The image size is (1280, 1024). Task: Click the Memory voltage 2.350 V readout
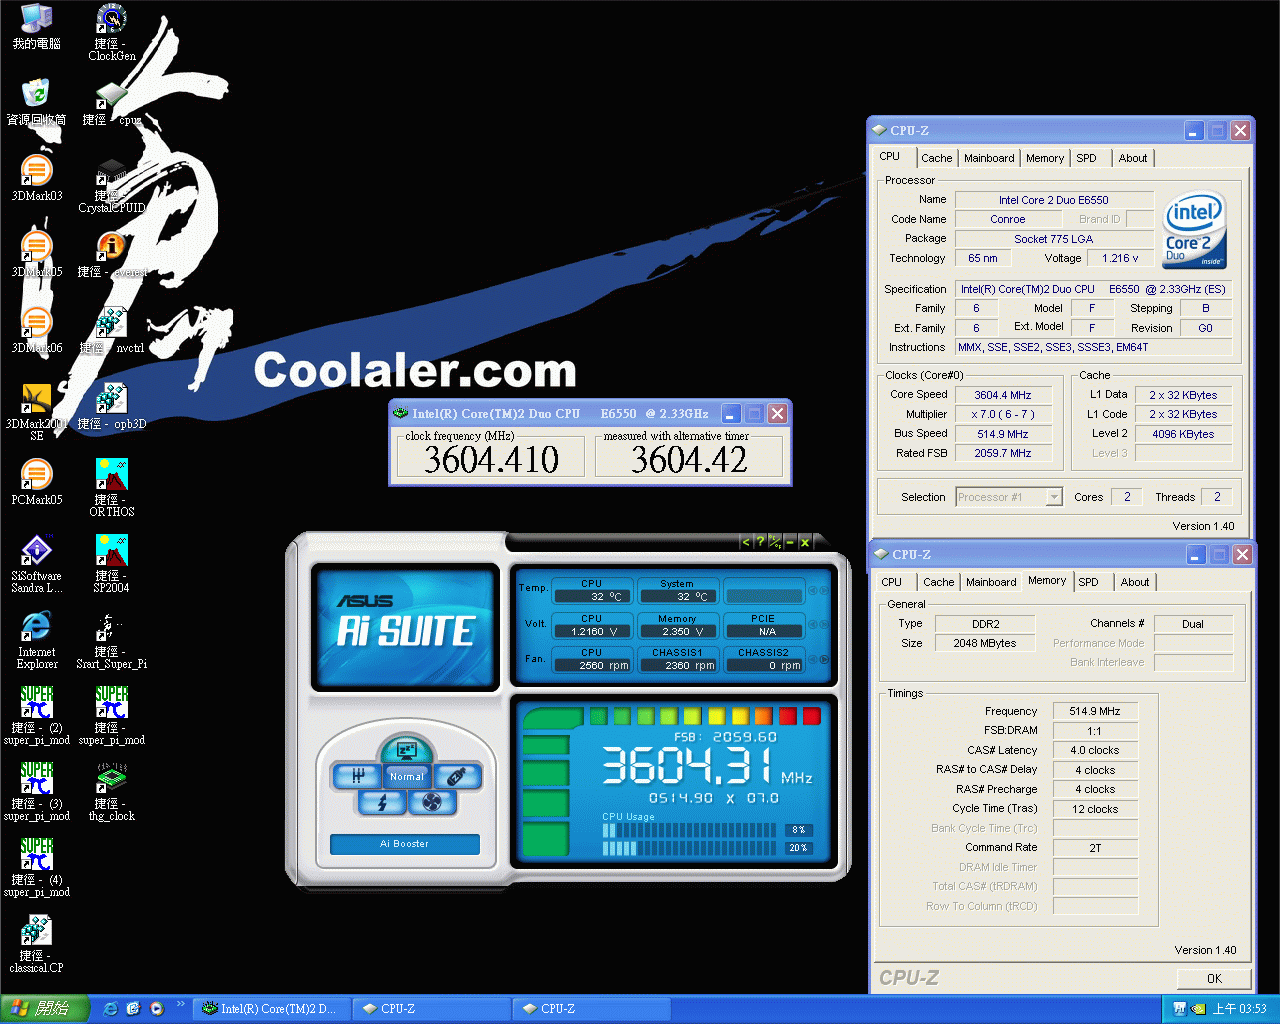[677, 632]
